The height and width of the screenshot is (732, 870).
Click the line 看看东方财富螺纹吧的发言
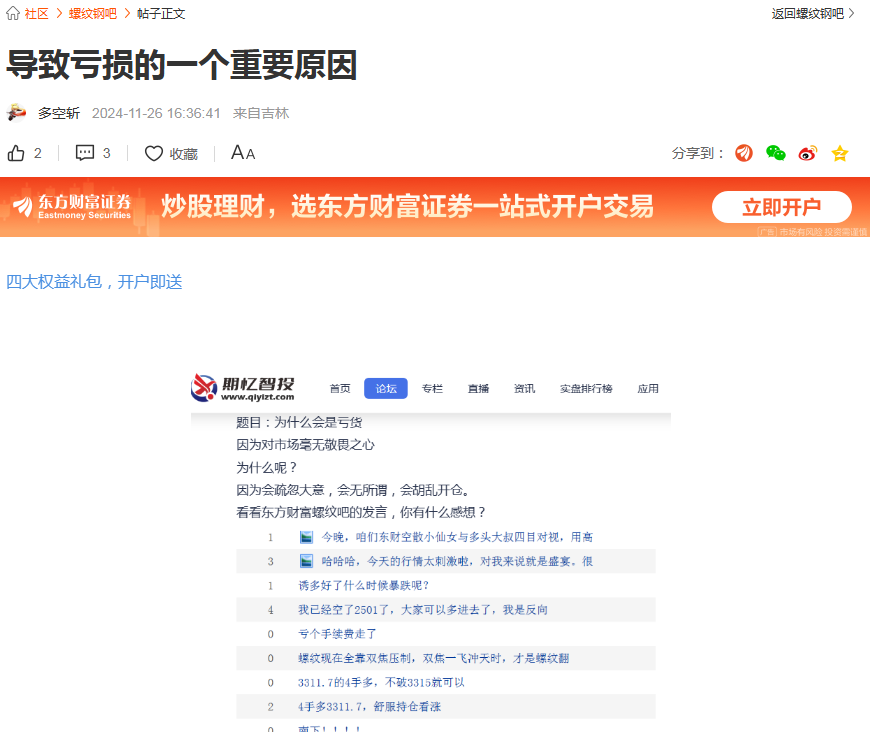[x=361, y=512]
